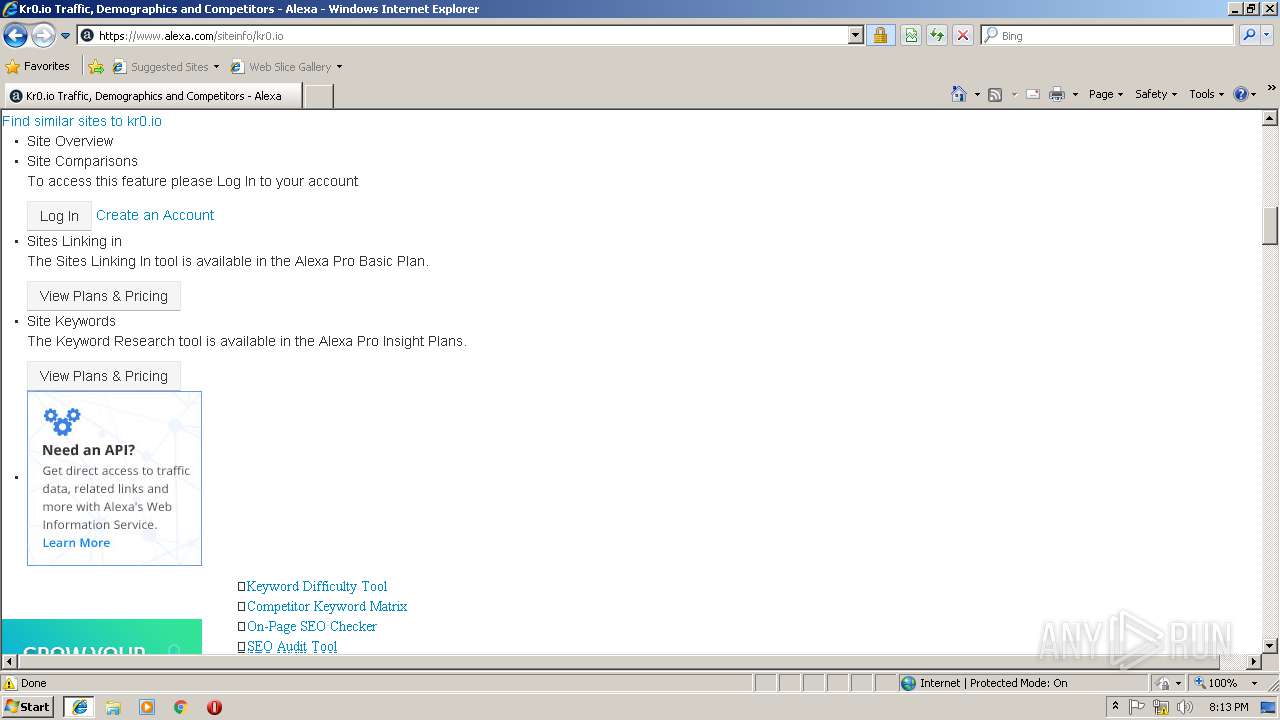Click the Read Mail icon
This screenshot has height=720, width=1280.
(1033, 94)
